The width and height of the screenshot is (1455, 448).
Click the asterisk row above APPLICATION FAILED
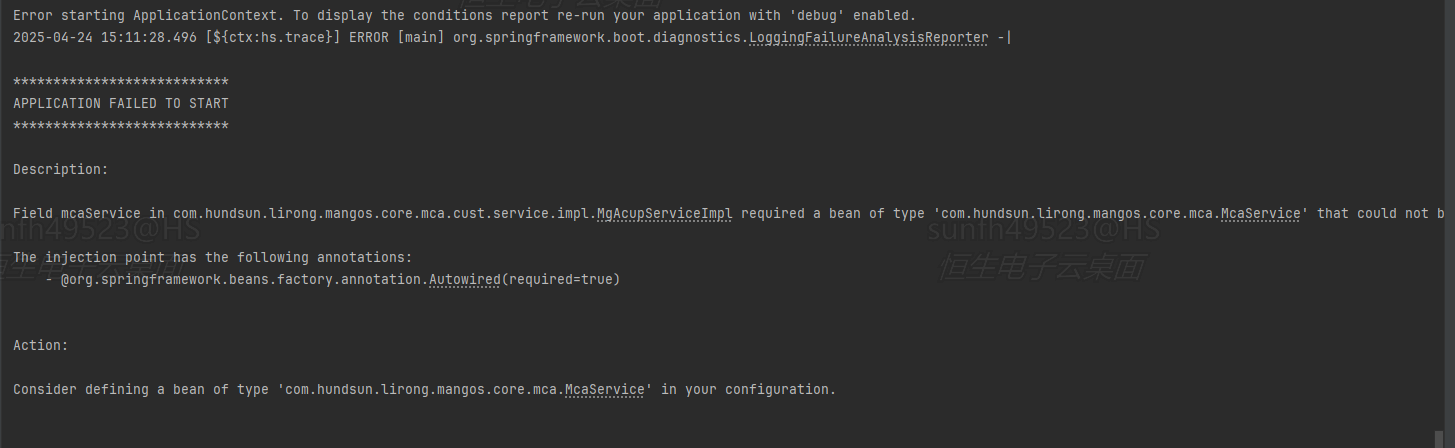pos(120,82)
